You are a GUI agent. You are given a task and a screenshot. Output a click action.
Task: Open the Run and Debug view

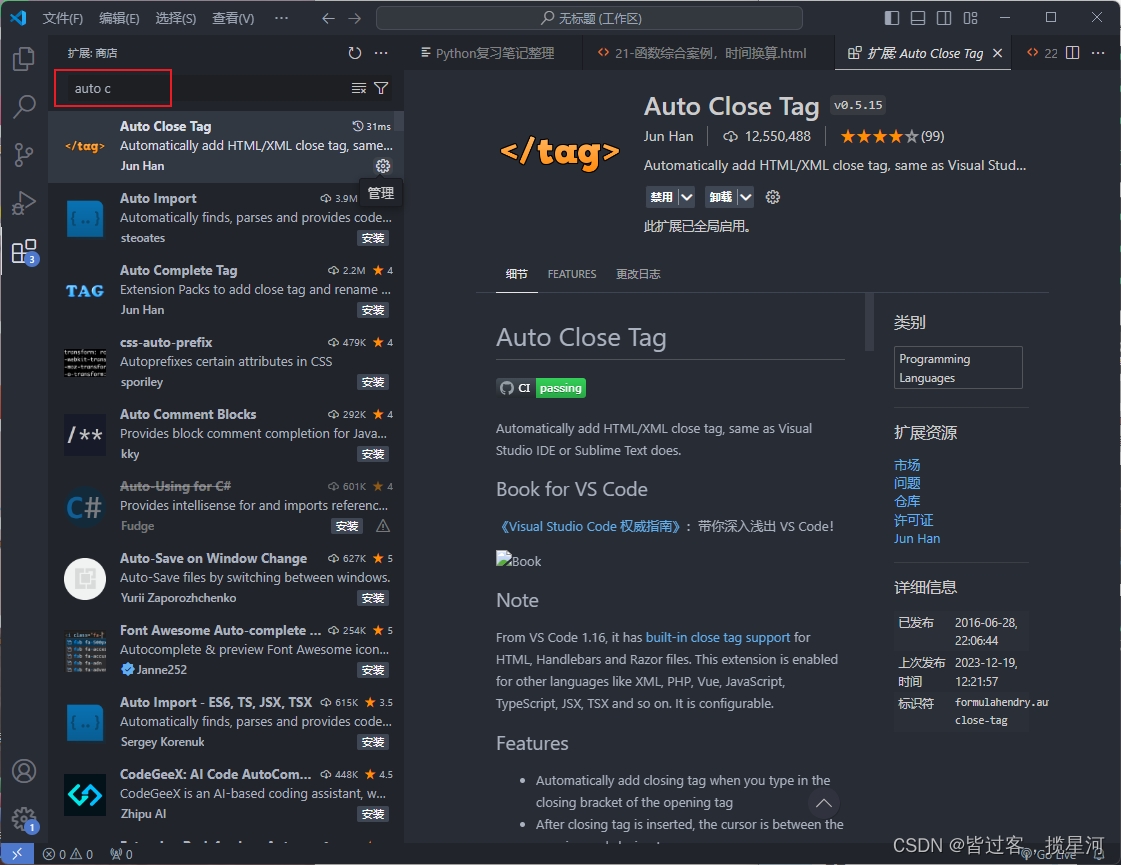24,202
